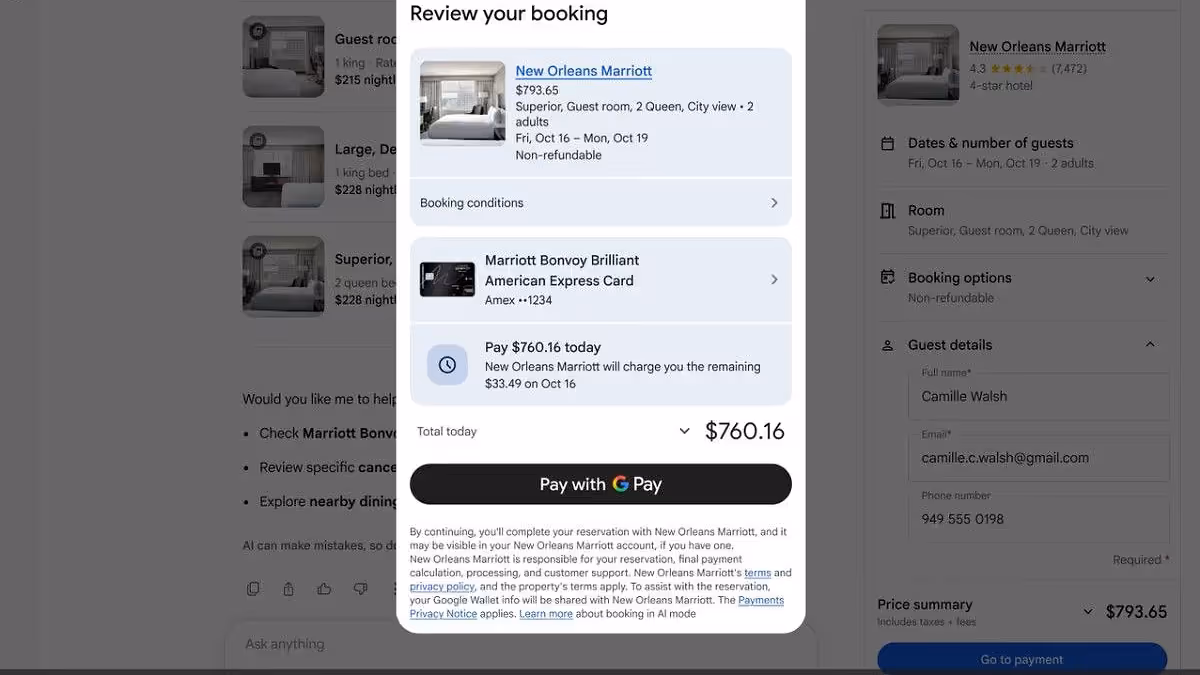1200x675 pixels.
Task: Click Learn more about booking in AI mode
Action: pyautogui.click(x=546, y=614)
